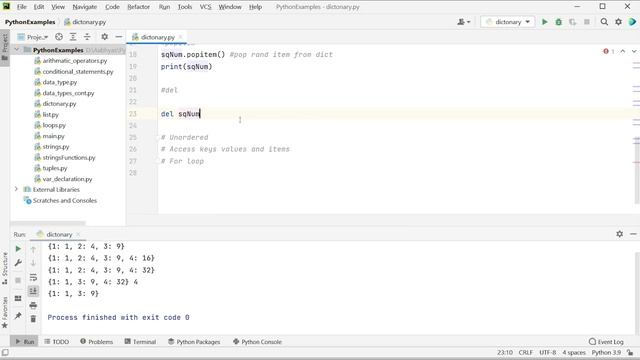Screen dimensions: 640x360
Task: Rerun dictonary from Run panel
Action: pyautogui.click(x=18, y=249)
